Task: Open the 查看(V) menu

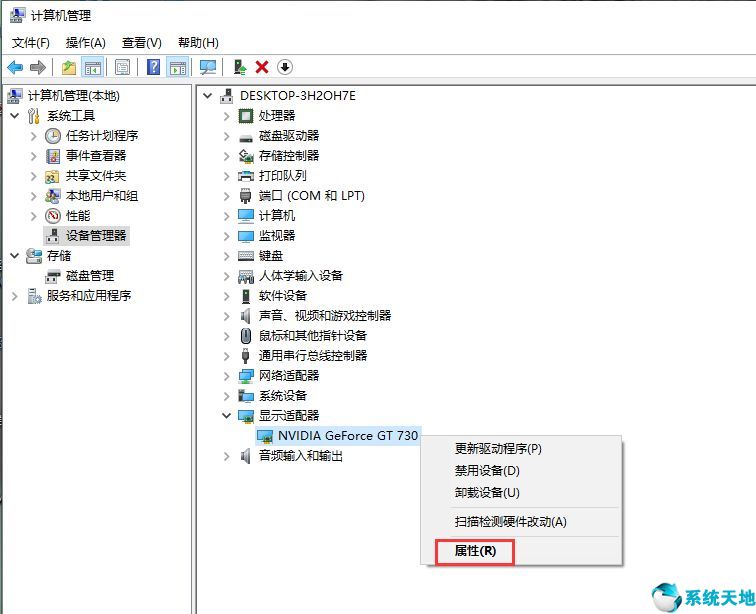Action: click(x=141, y=43)
